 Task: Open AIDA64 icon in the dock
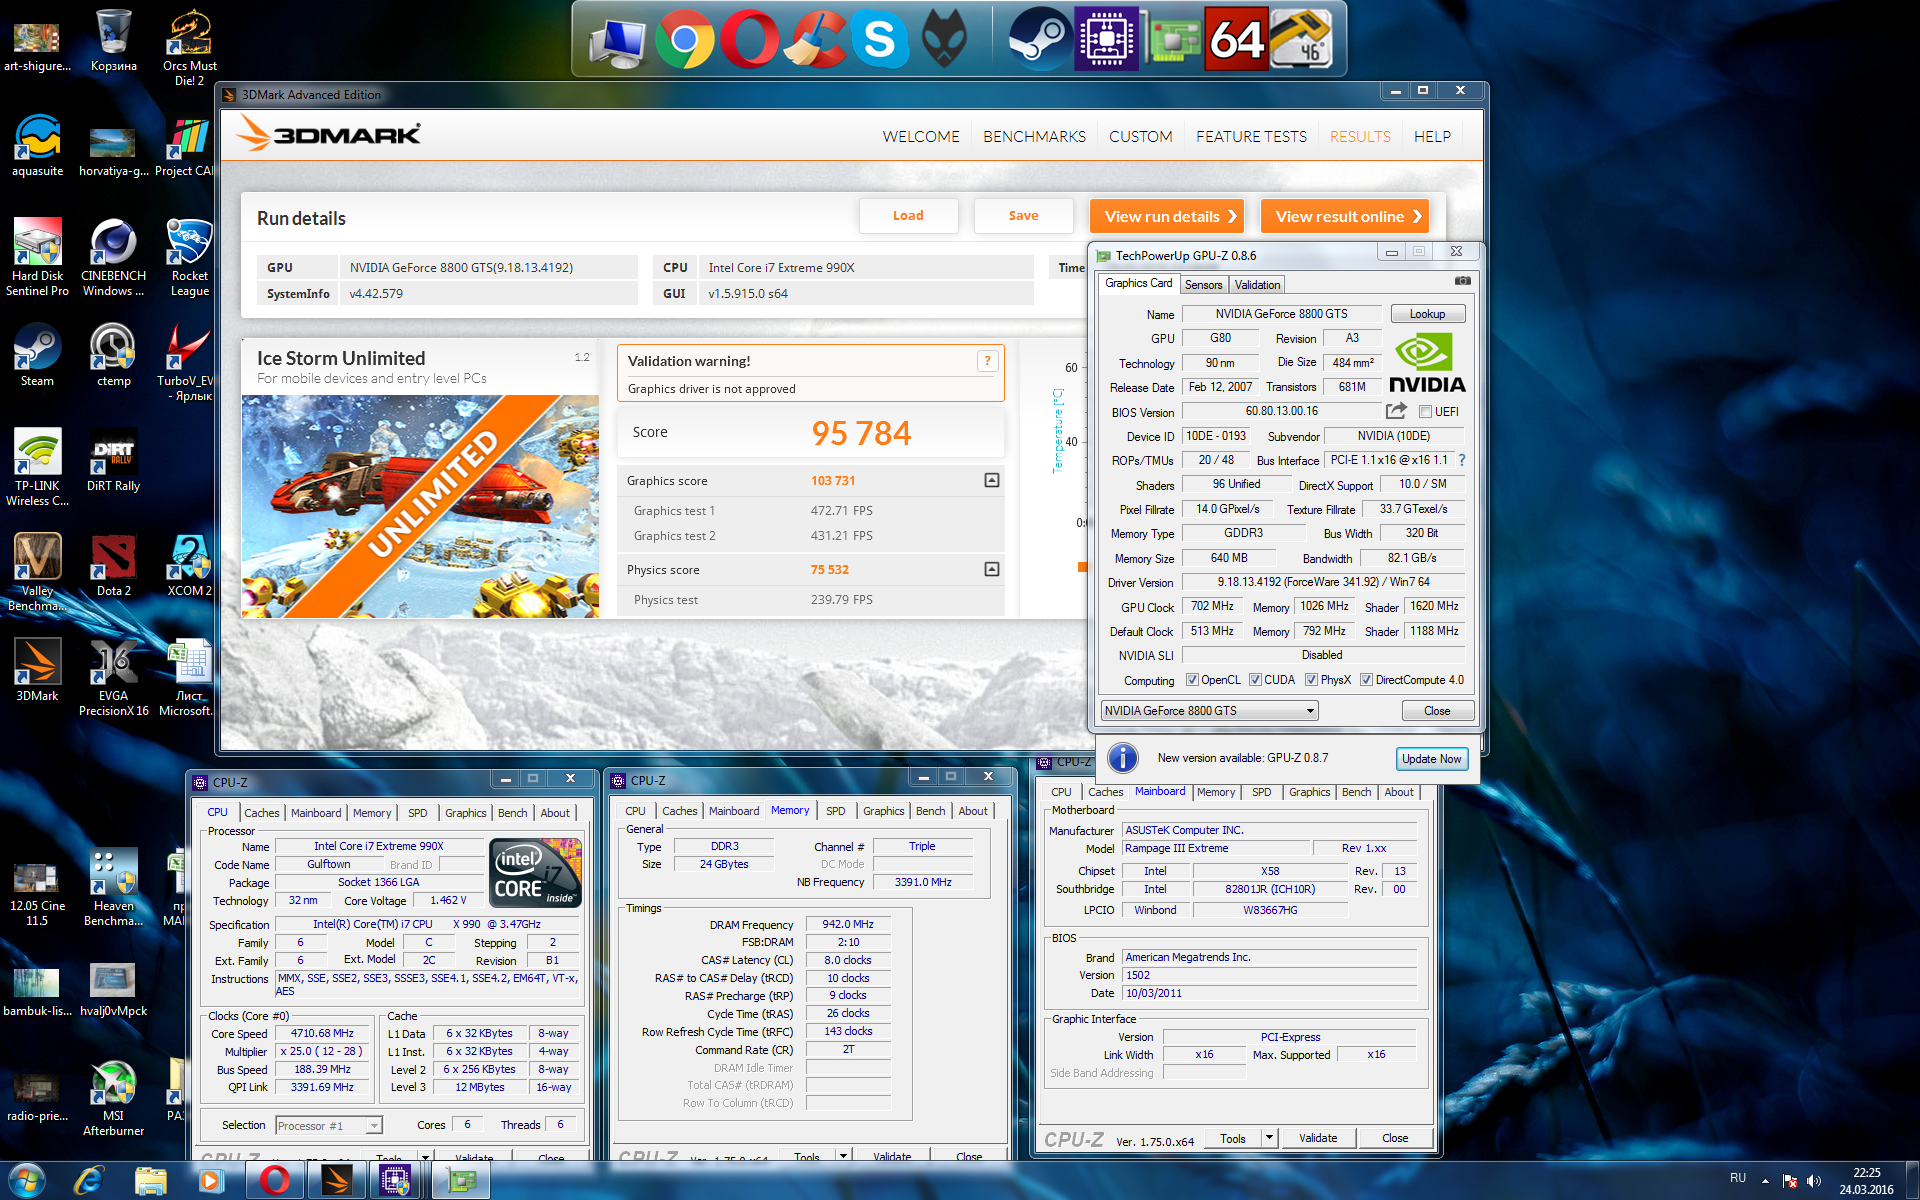point(1237,40)
